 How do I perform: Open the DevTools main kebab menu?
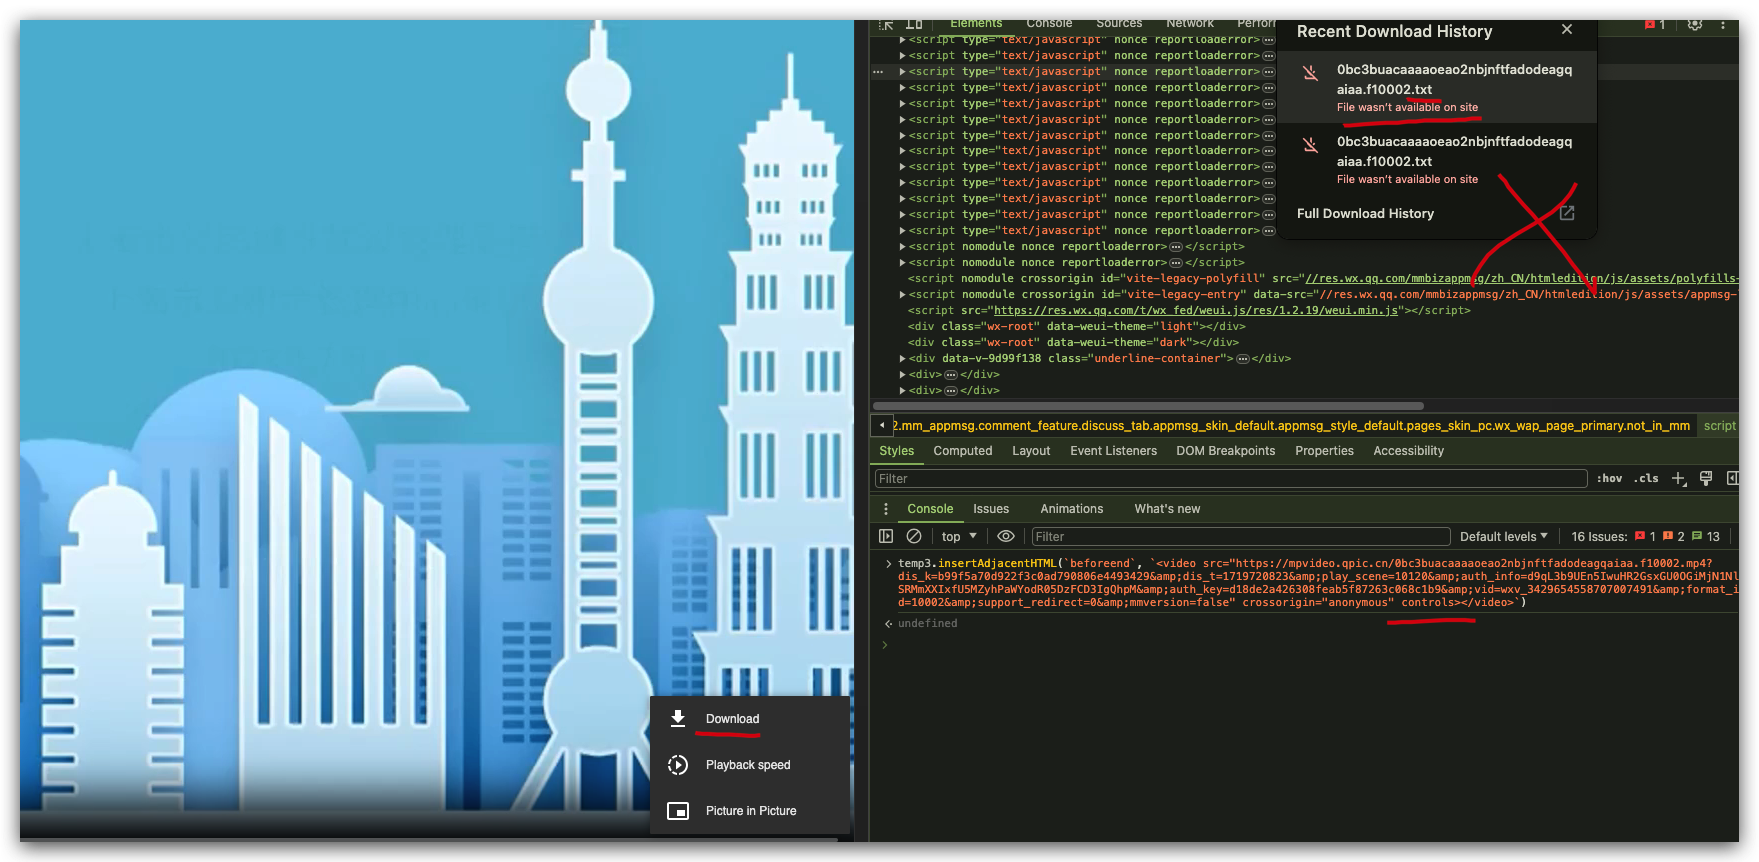point(1723,24)
